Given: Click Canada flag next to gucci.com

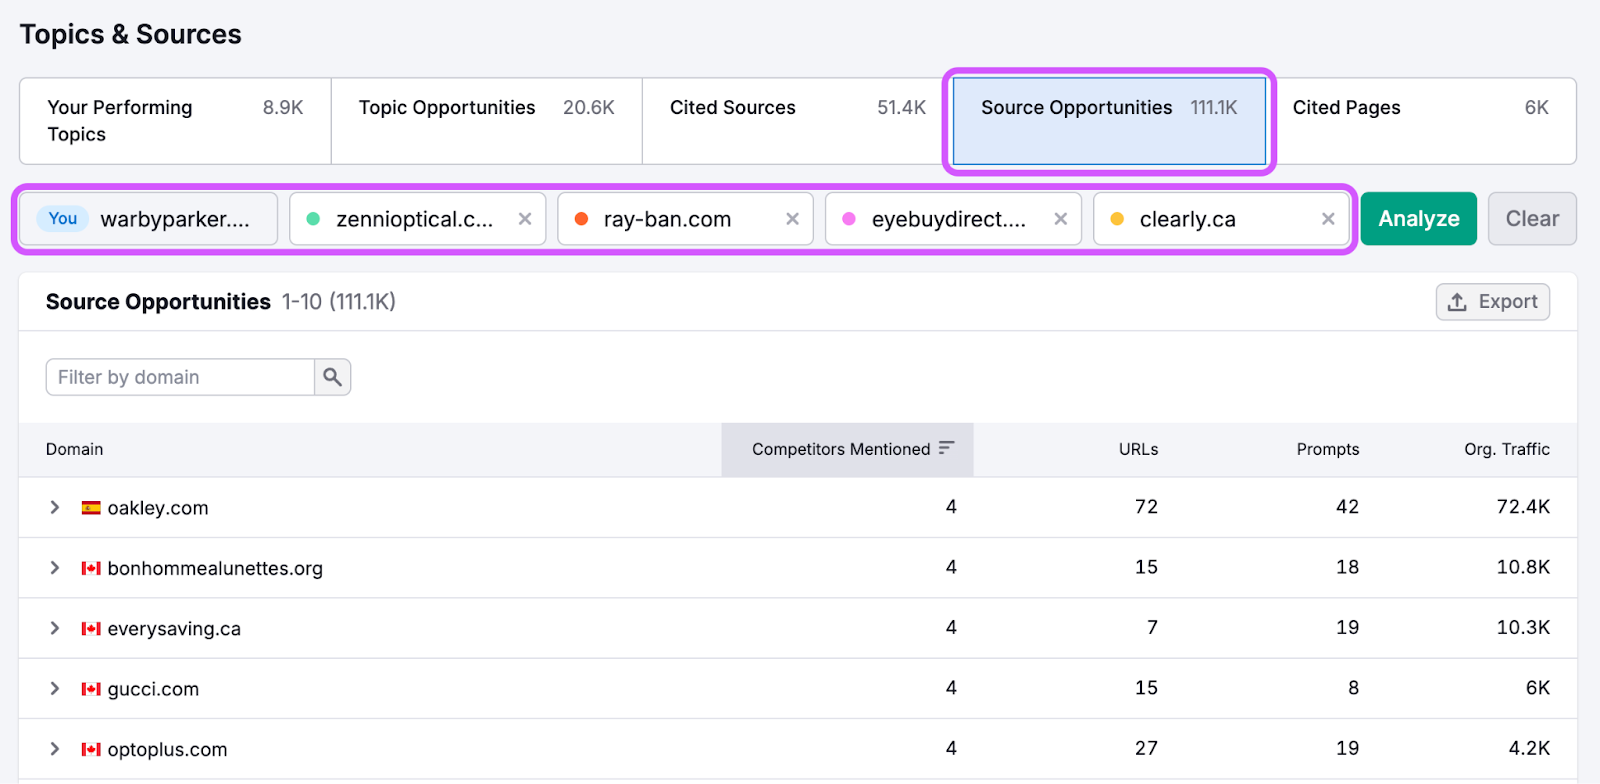Looking at the screenshot, I should click(x=91, y=689).
